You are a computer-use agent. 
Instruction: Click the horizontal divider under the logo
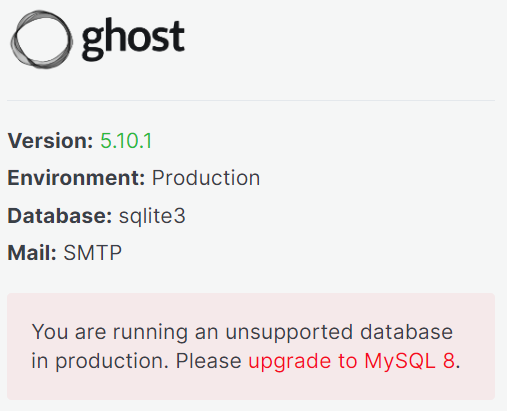click(251, 100)
